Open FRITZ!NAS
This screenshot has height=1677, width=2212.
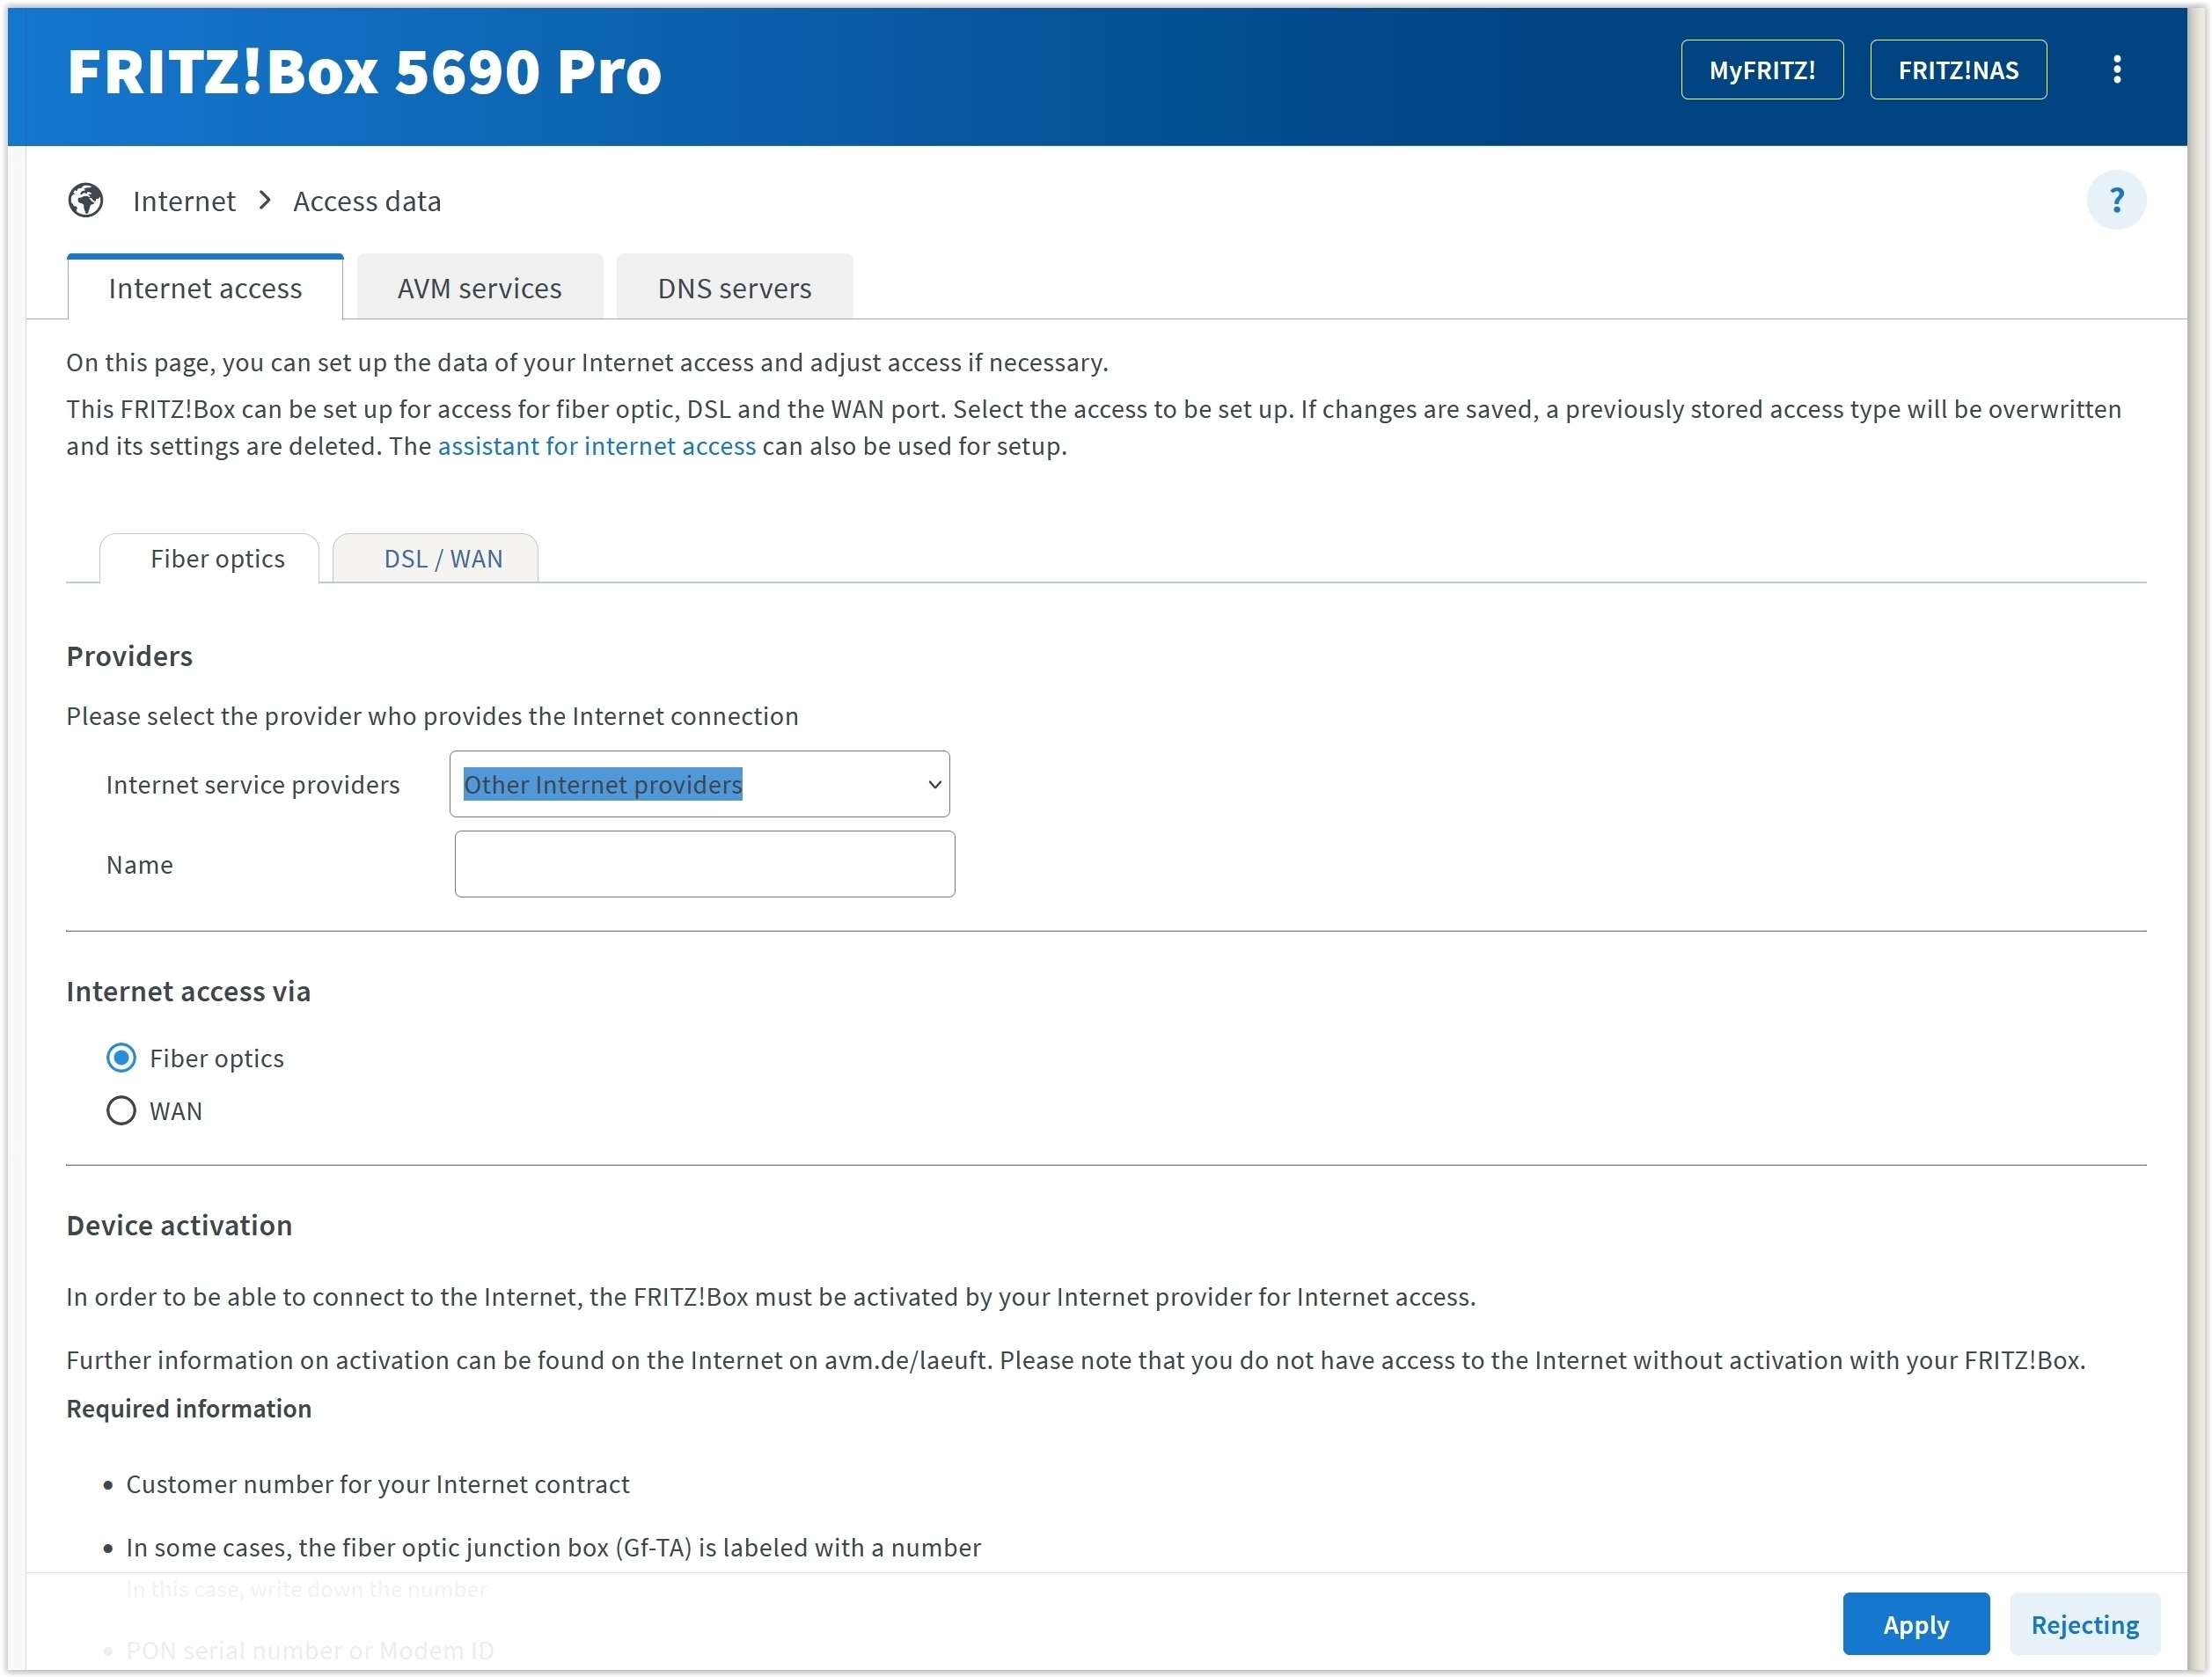tap(1958, 70)
